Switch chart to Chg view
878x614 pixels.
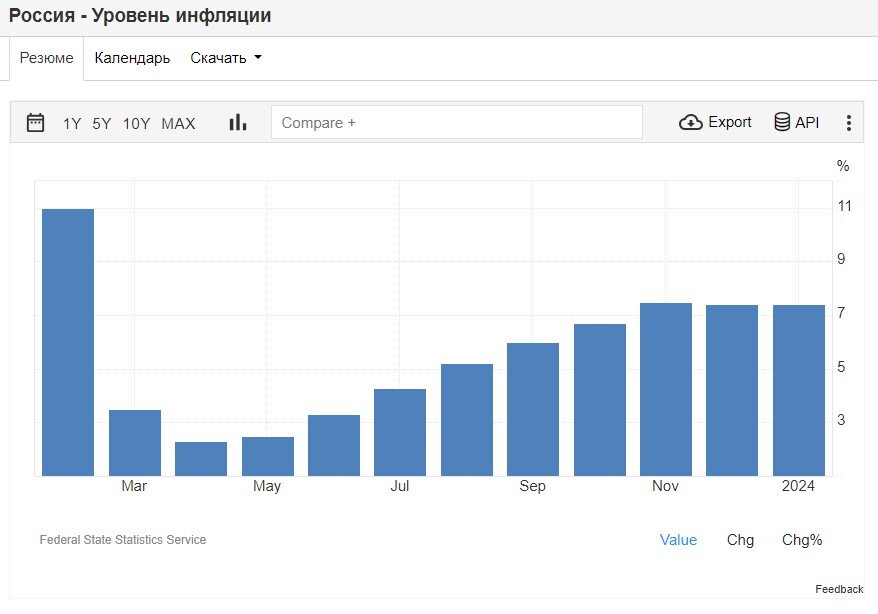pos(740,540)
